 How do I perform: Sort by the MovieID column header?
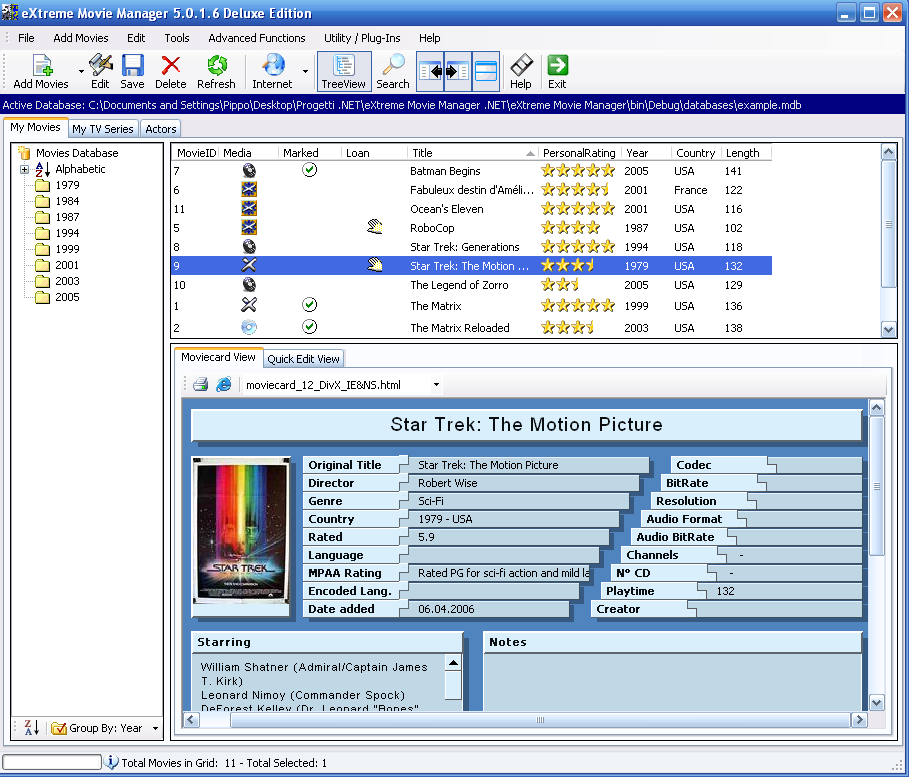196,153
